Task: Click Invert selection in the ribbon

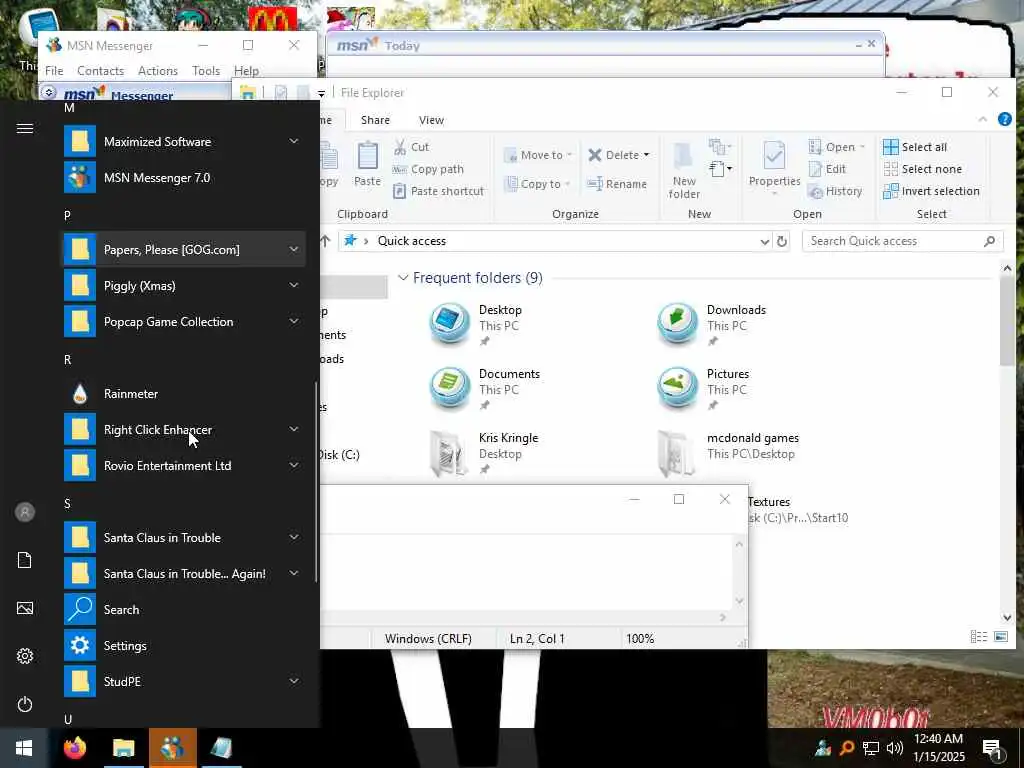Action: pos(931,191)
